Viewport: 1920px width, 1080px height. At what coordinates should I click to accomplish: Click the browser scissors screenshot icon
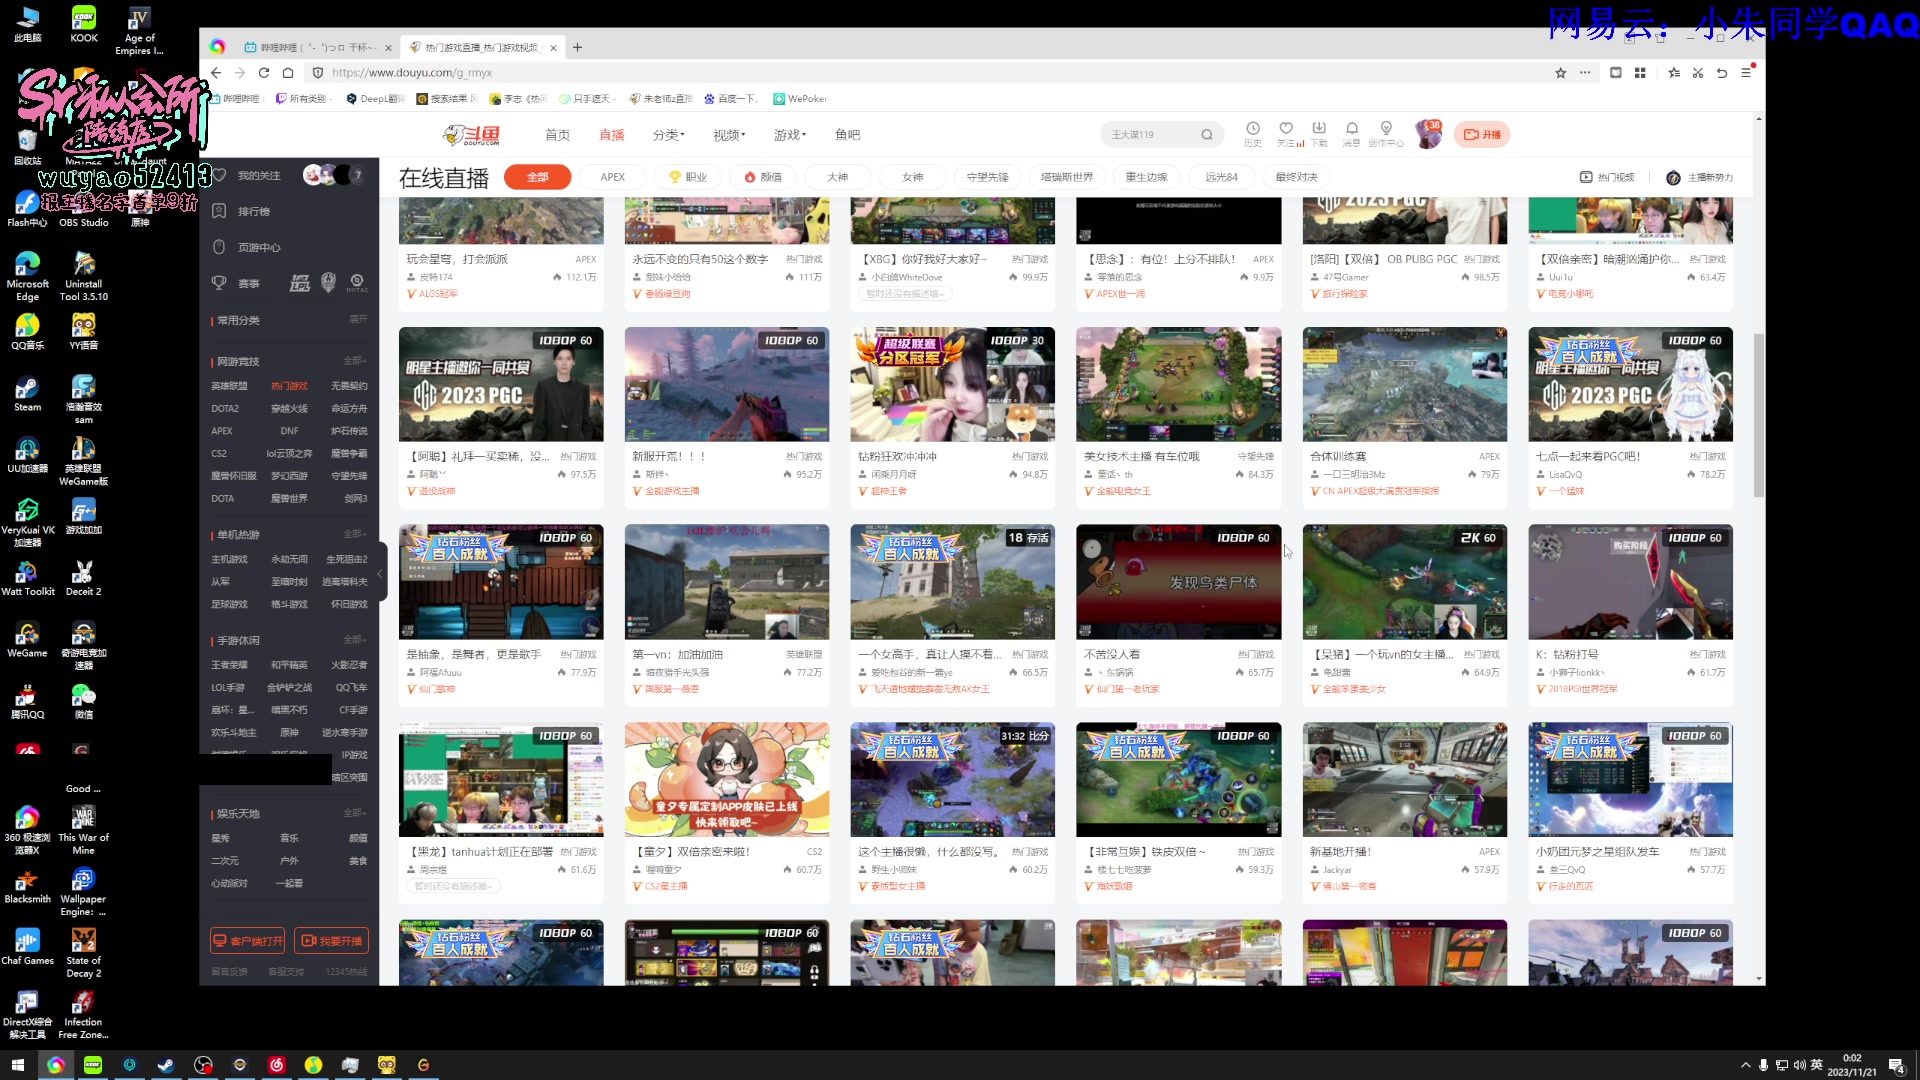tap(1697, 73)
